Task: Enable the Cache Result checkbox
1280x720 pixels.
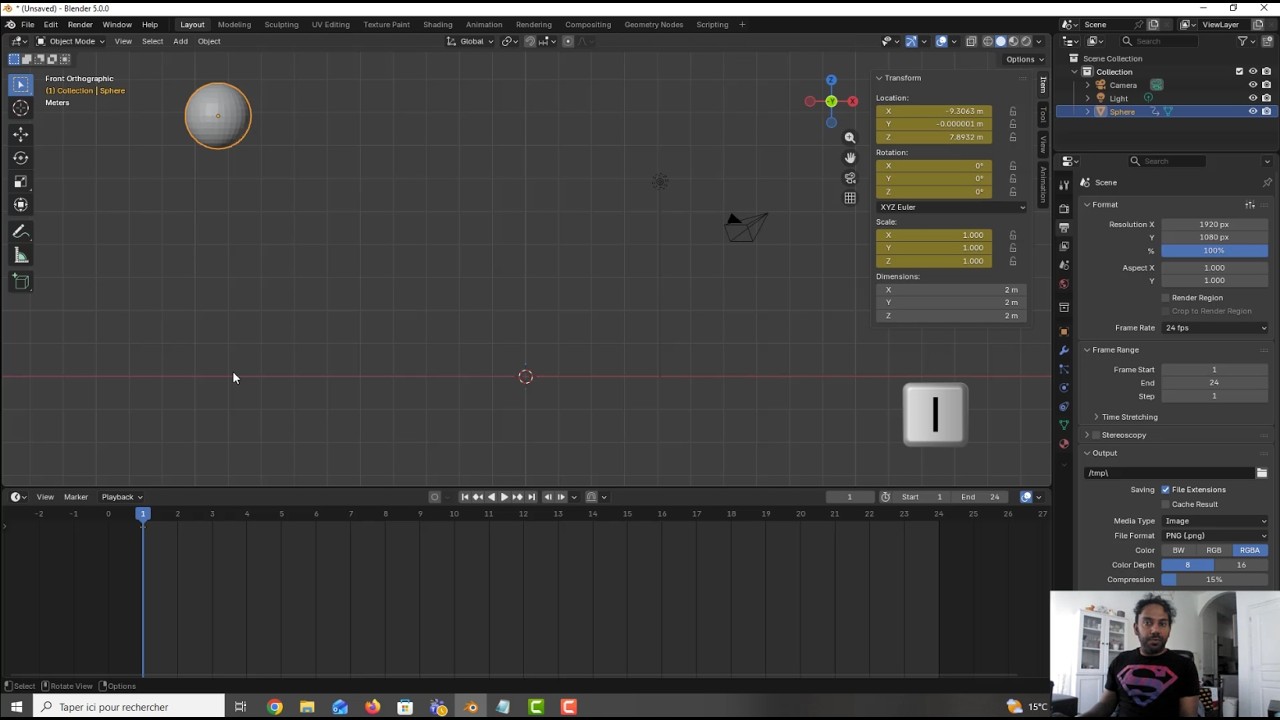Action: click(x=1166, y=504)
